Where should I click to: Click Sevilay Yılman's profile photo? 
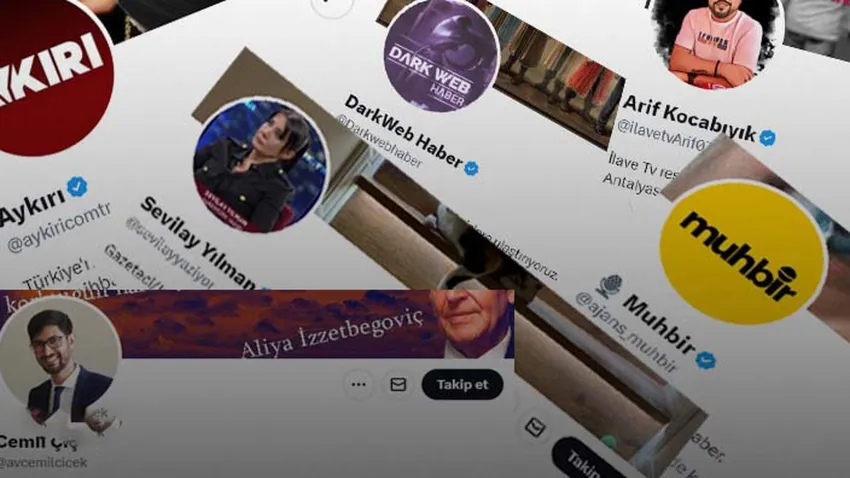[260, 165]
